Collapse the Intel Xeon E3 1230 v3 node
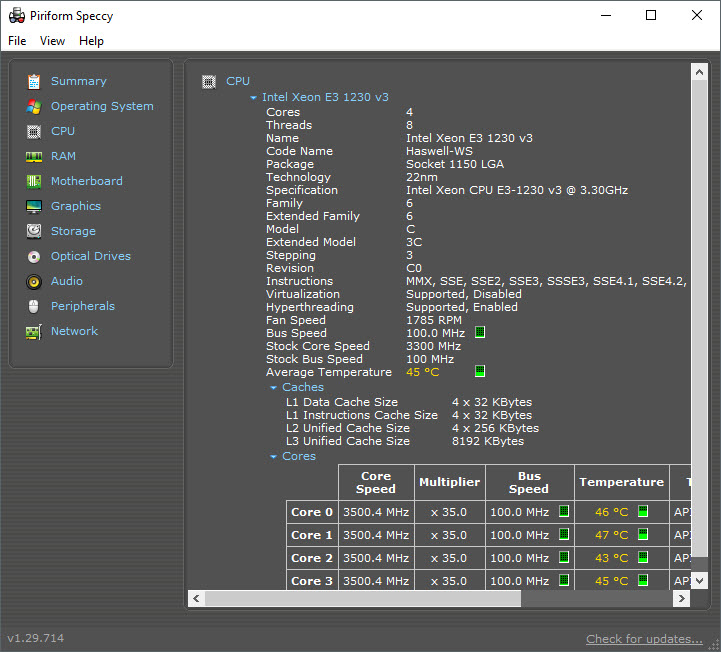This screenshot has height=652, width=721. pos(253,97)
